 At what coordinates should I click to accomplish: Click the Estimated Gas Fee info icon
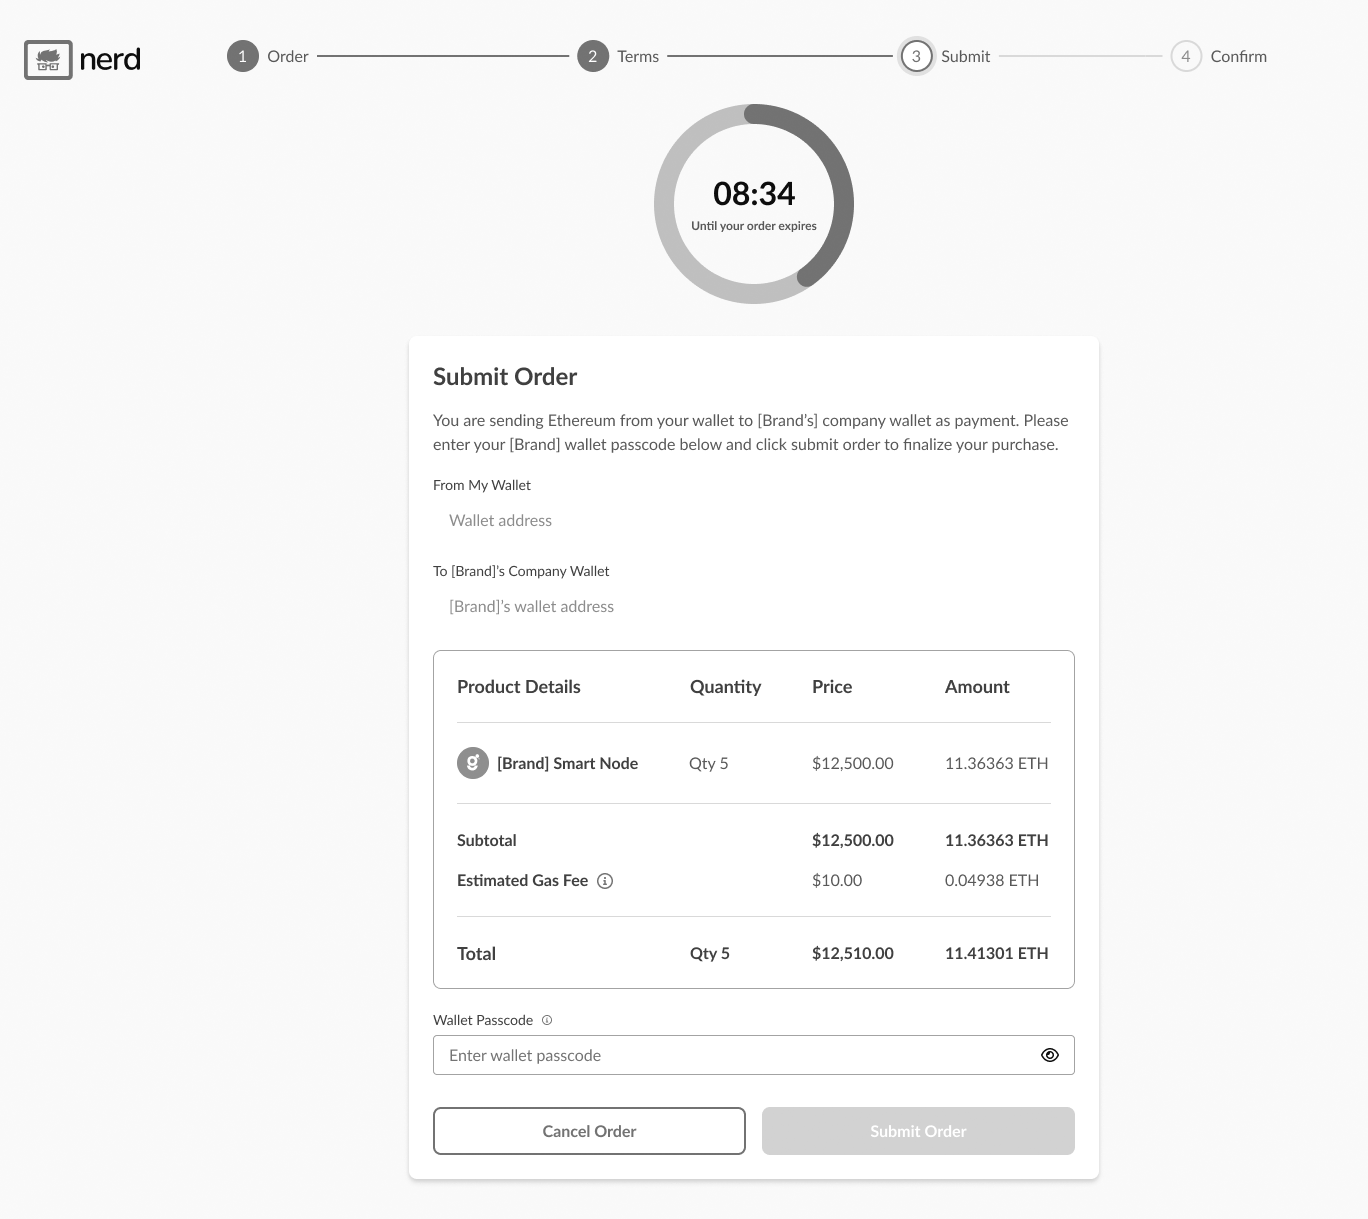605,881
